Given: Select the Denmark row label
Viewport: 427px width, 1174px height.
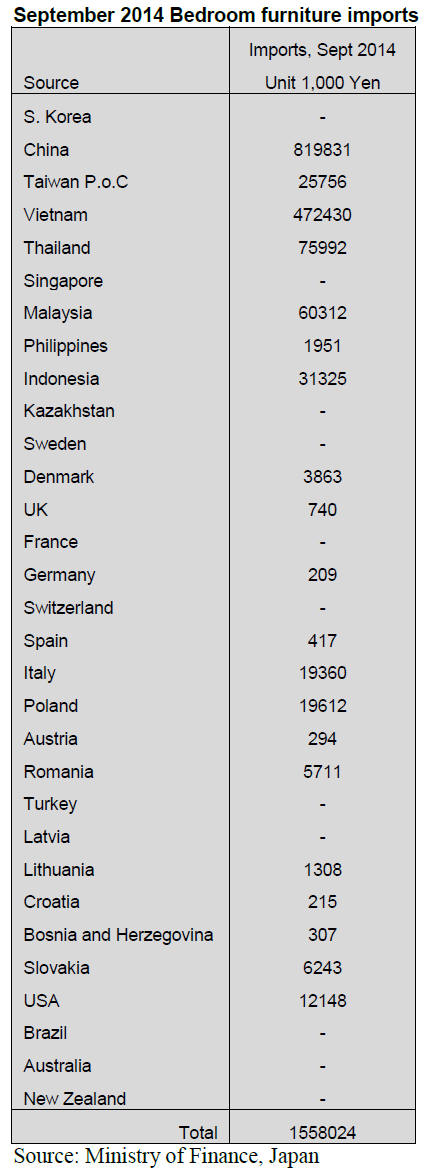Looking at the screenshot, I should (x=58, y=477).
